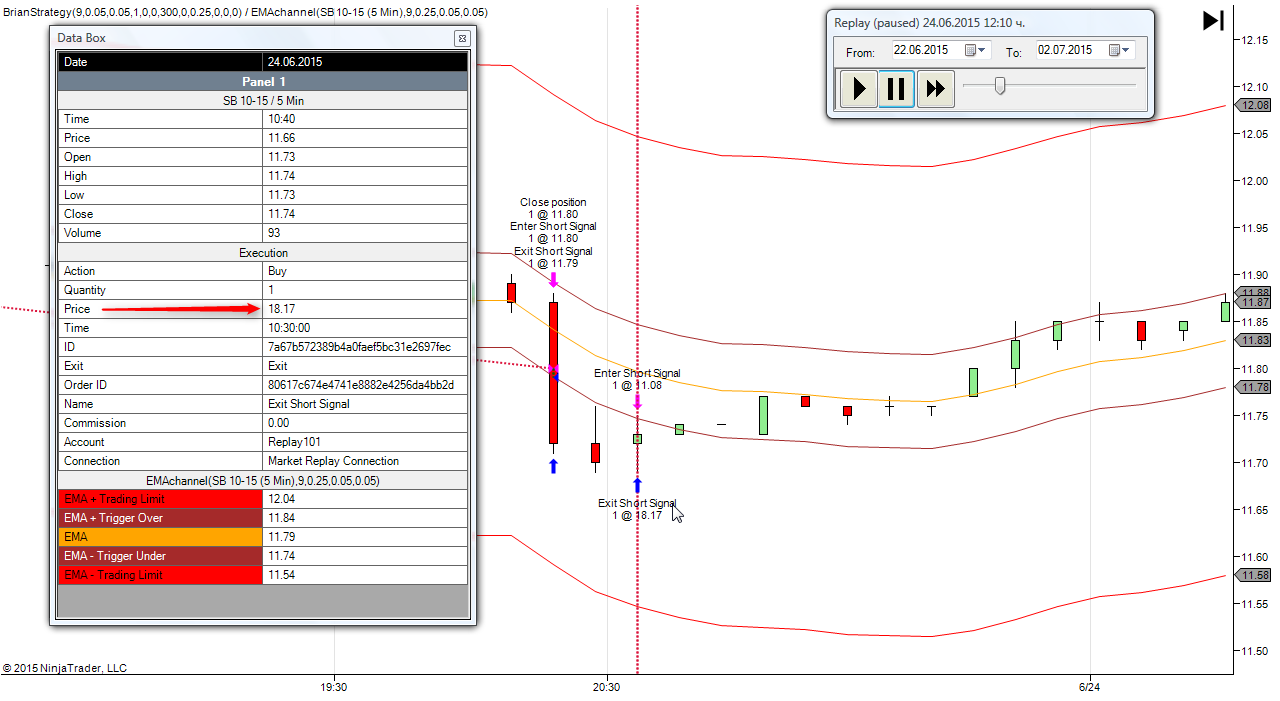Click the execution Time value 10:30:00
Screen dimensions: 1280x701
coord(365,328)
